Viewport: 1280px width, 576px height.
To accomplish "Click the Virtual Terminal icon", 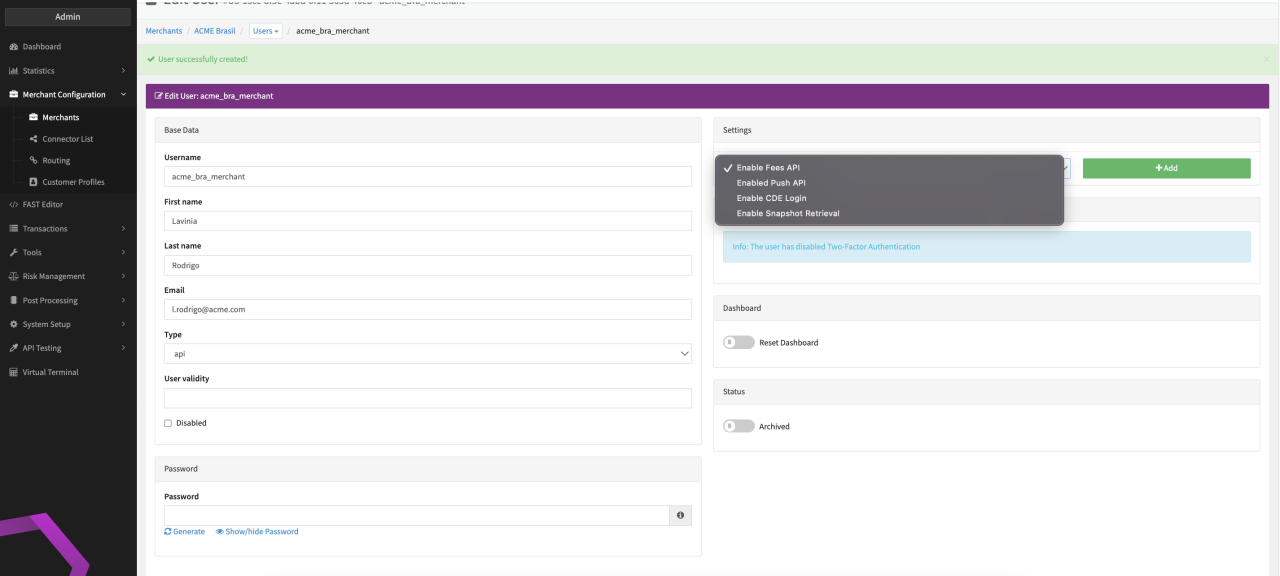I will 14,373.
